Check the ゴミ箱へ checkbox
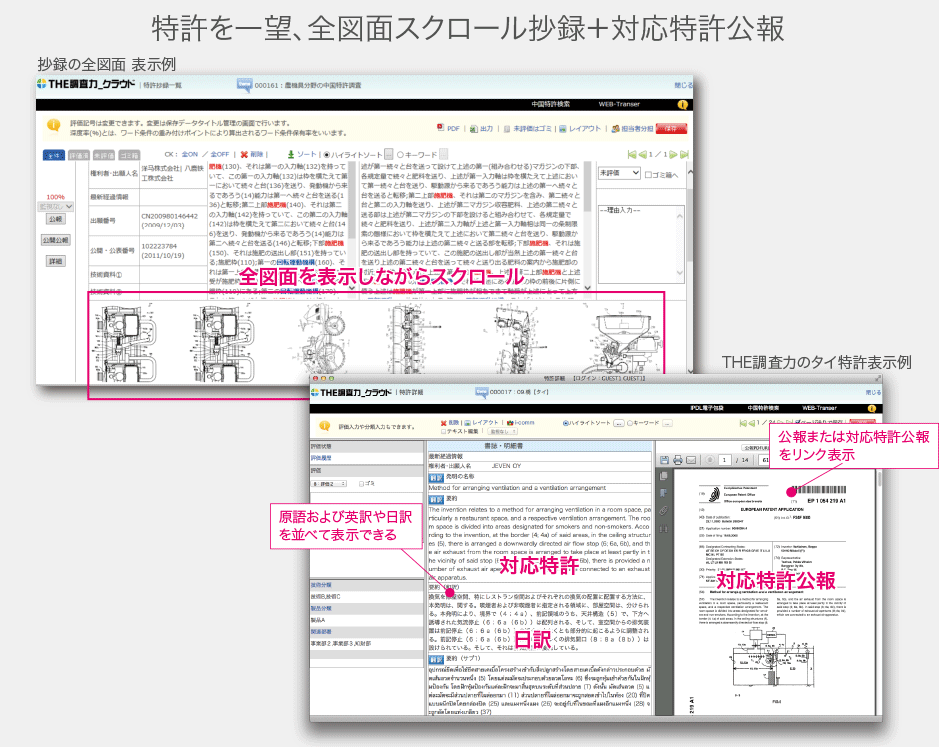The height and width of the screenshot is (754, 940). pos(648,175)
